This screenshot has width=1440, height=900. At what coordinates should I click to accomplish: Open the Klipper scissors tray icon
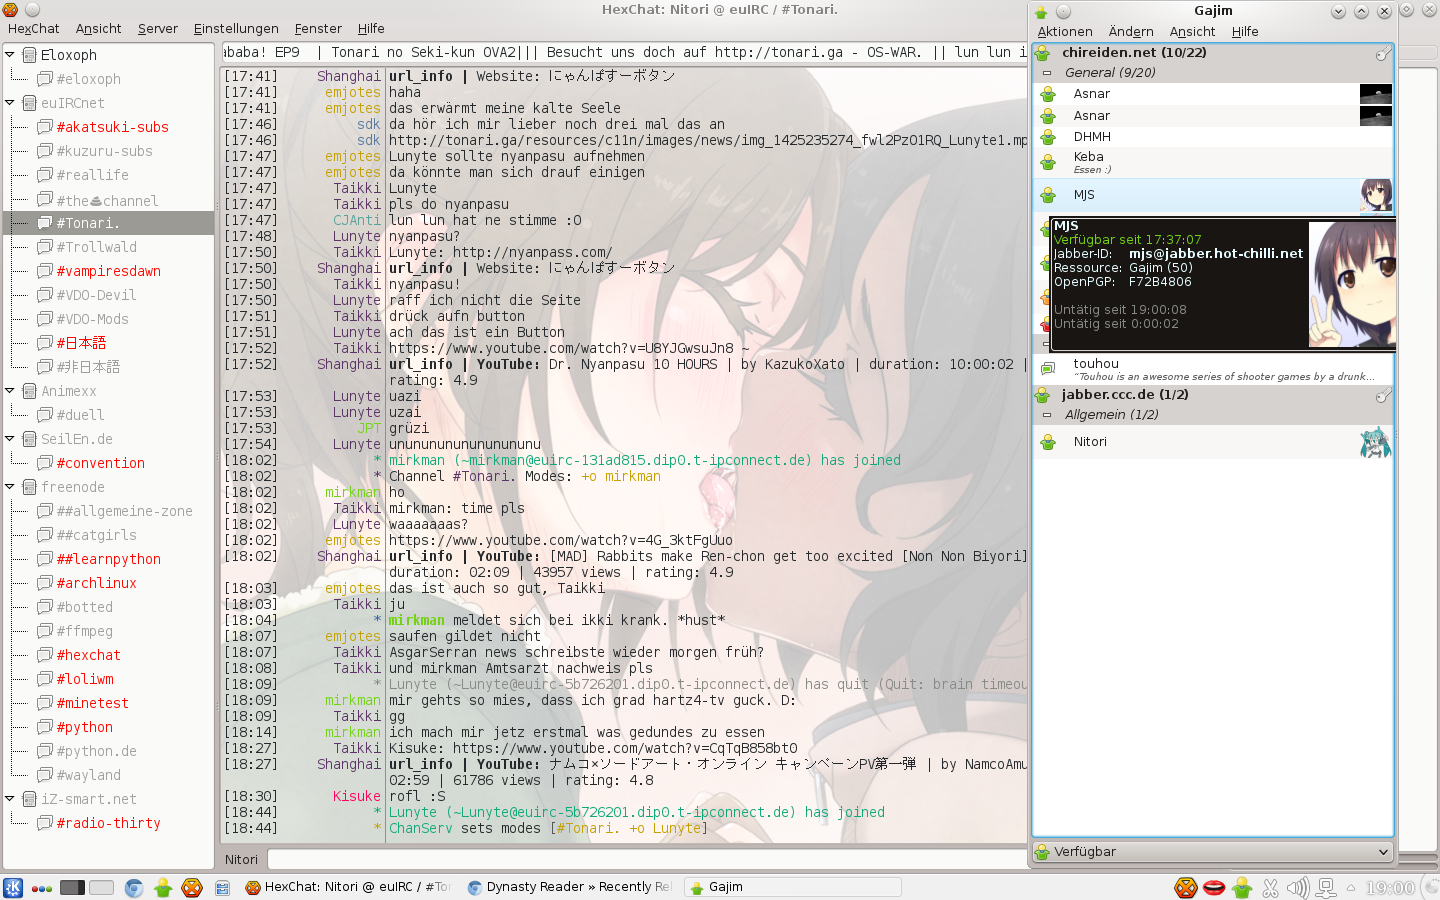tap(1270, 887)
